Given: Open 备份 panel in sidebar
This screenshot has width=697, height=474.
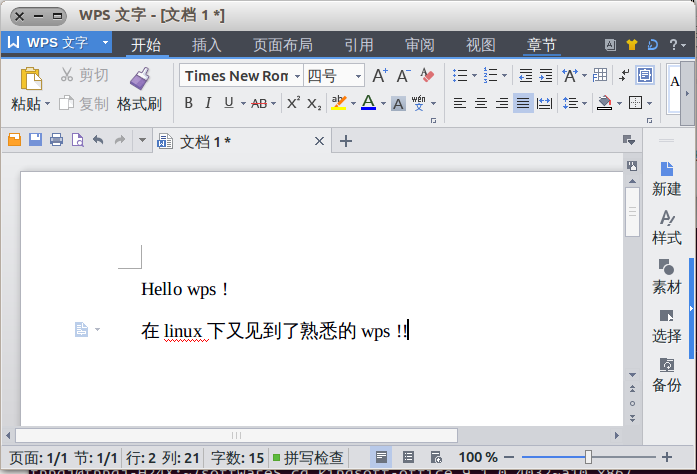Looking at the screenshot, I should [666, 375].
